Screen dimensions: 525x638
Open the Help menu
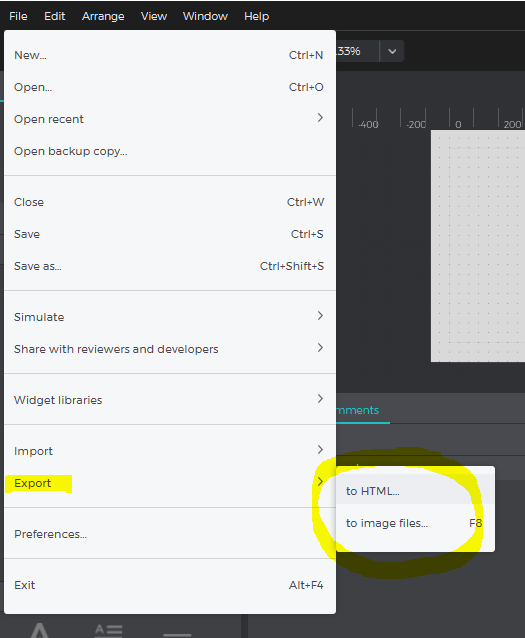click(256, 16)
